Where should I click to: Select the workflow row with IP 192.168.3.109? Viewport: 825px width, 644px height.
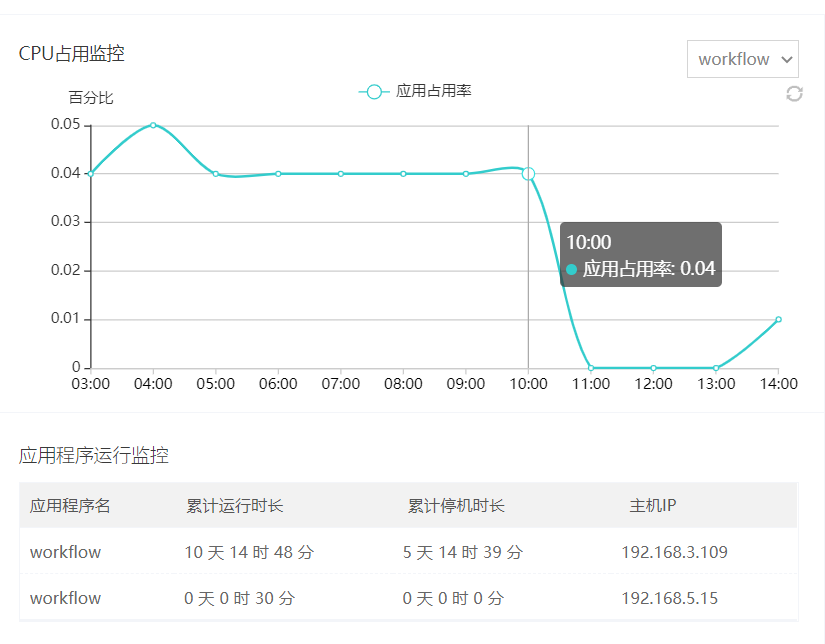coord(408,551)
